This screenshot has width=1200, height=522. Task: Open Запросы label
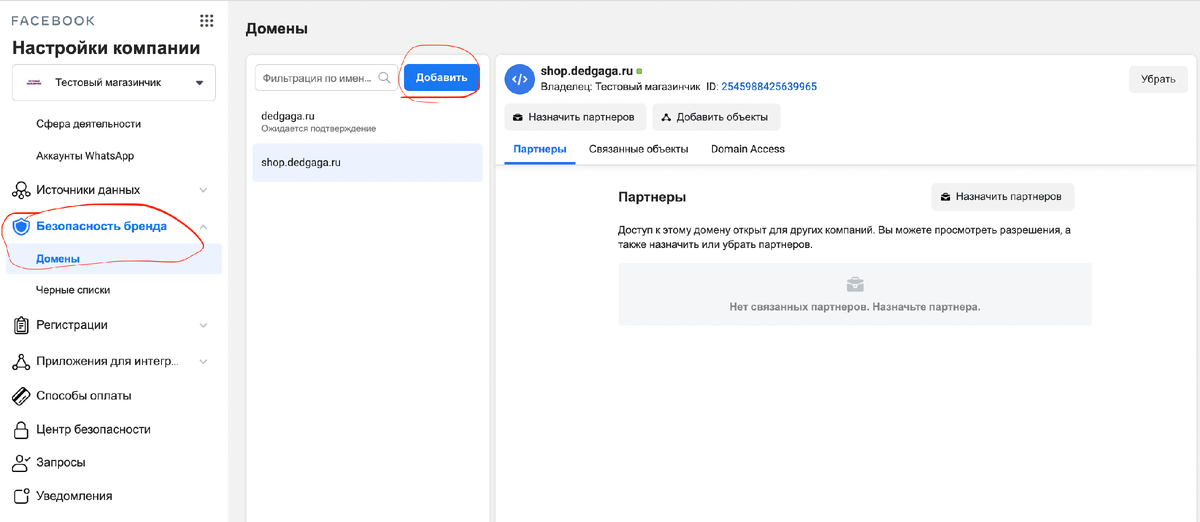pos(60,463)
